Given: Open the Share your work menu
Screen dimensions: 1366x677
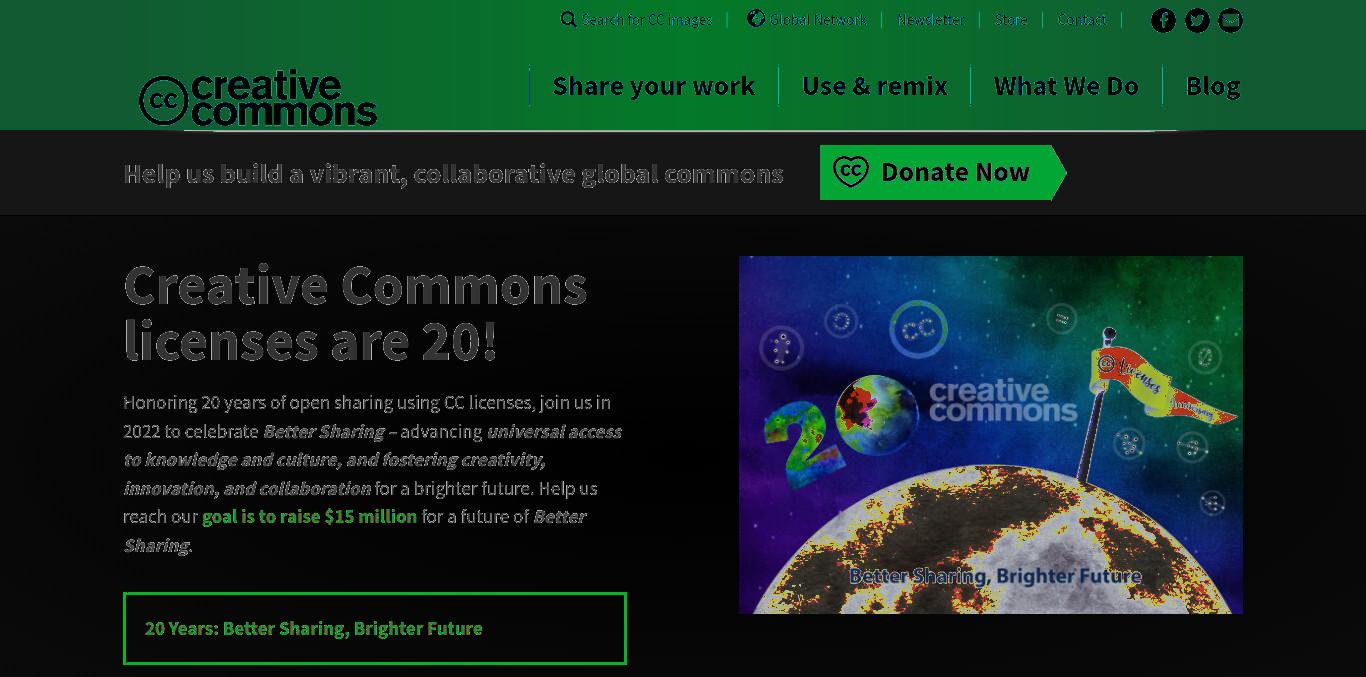Looking at the screenshot, I should point(653,86).
